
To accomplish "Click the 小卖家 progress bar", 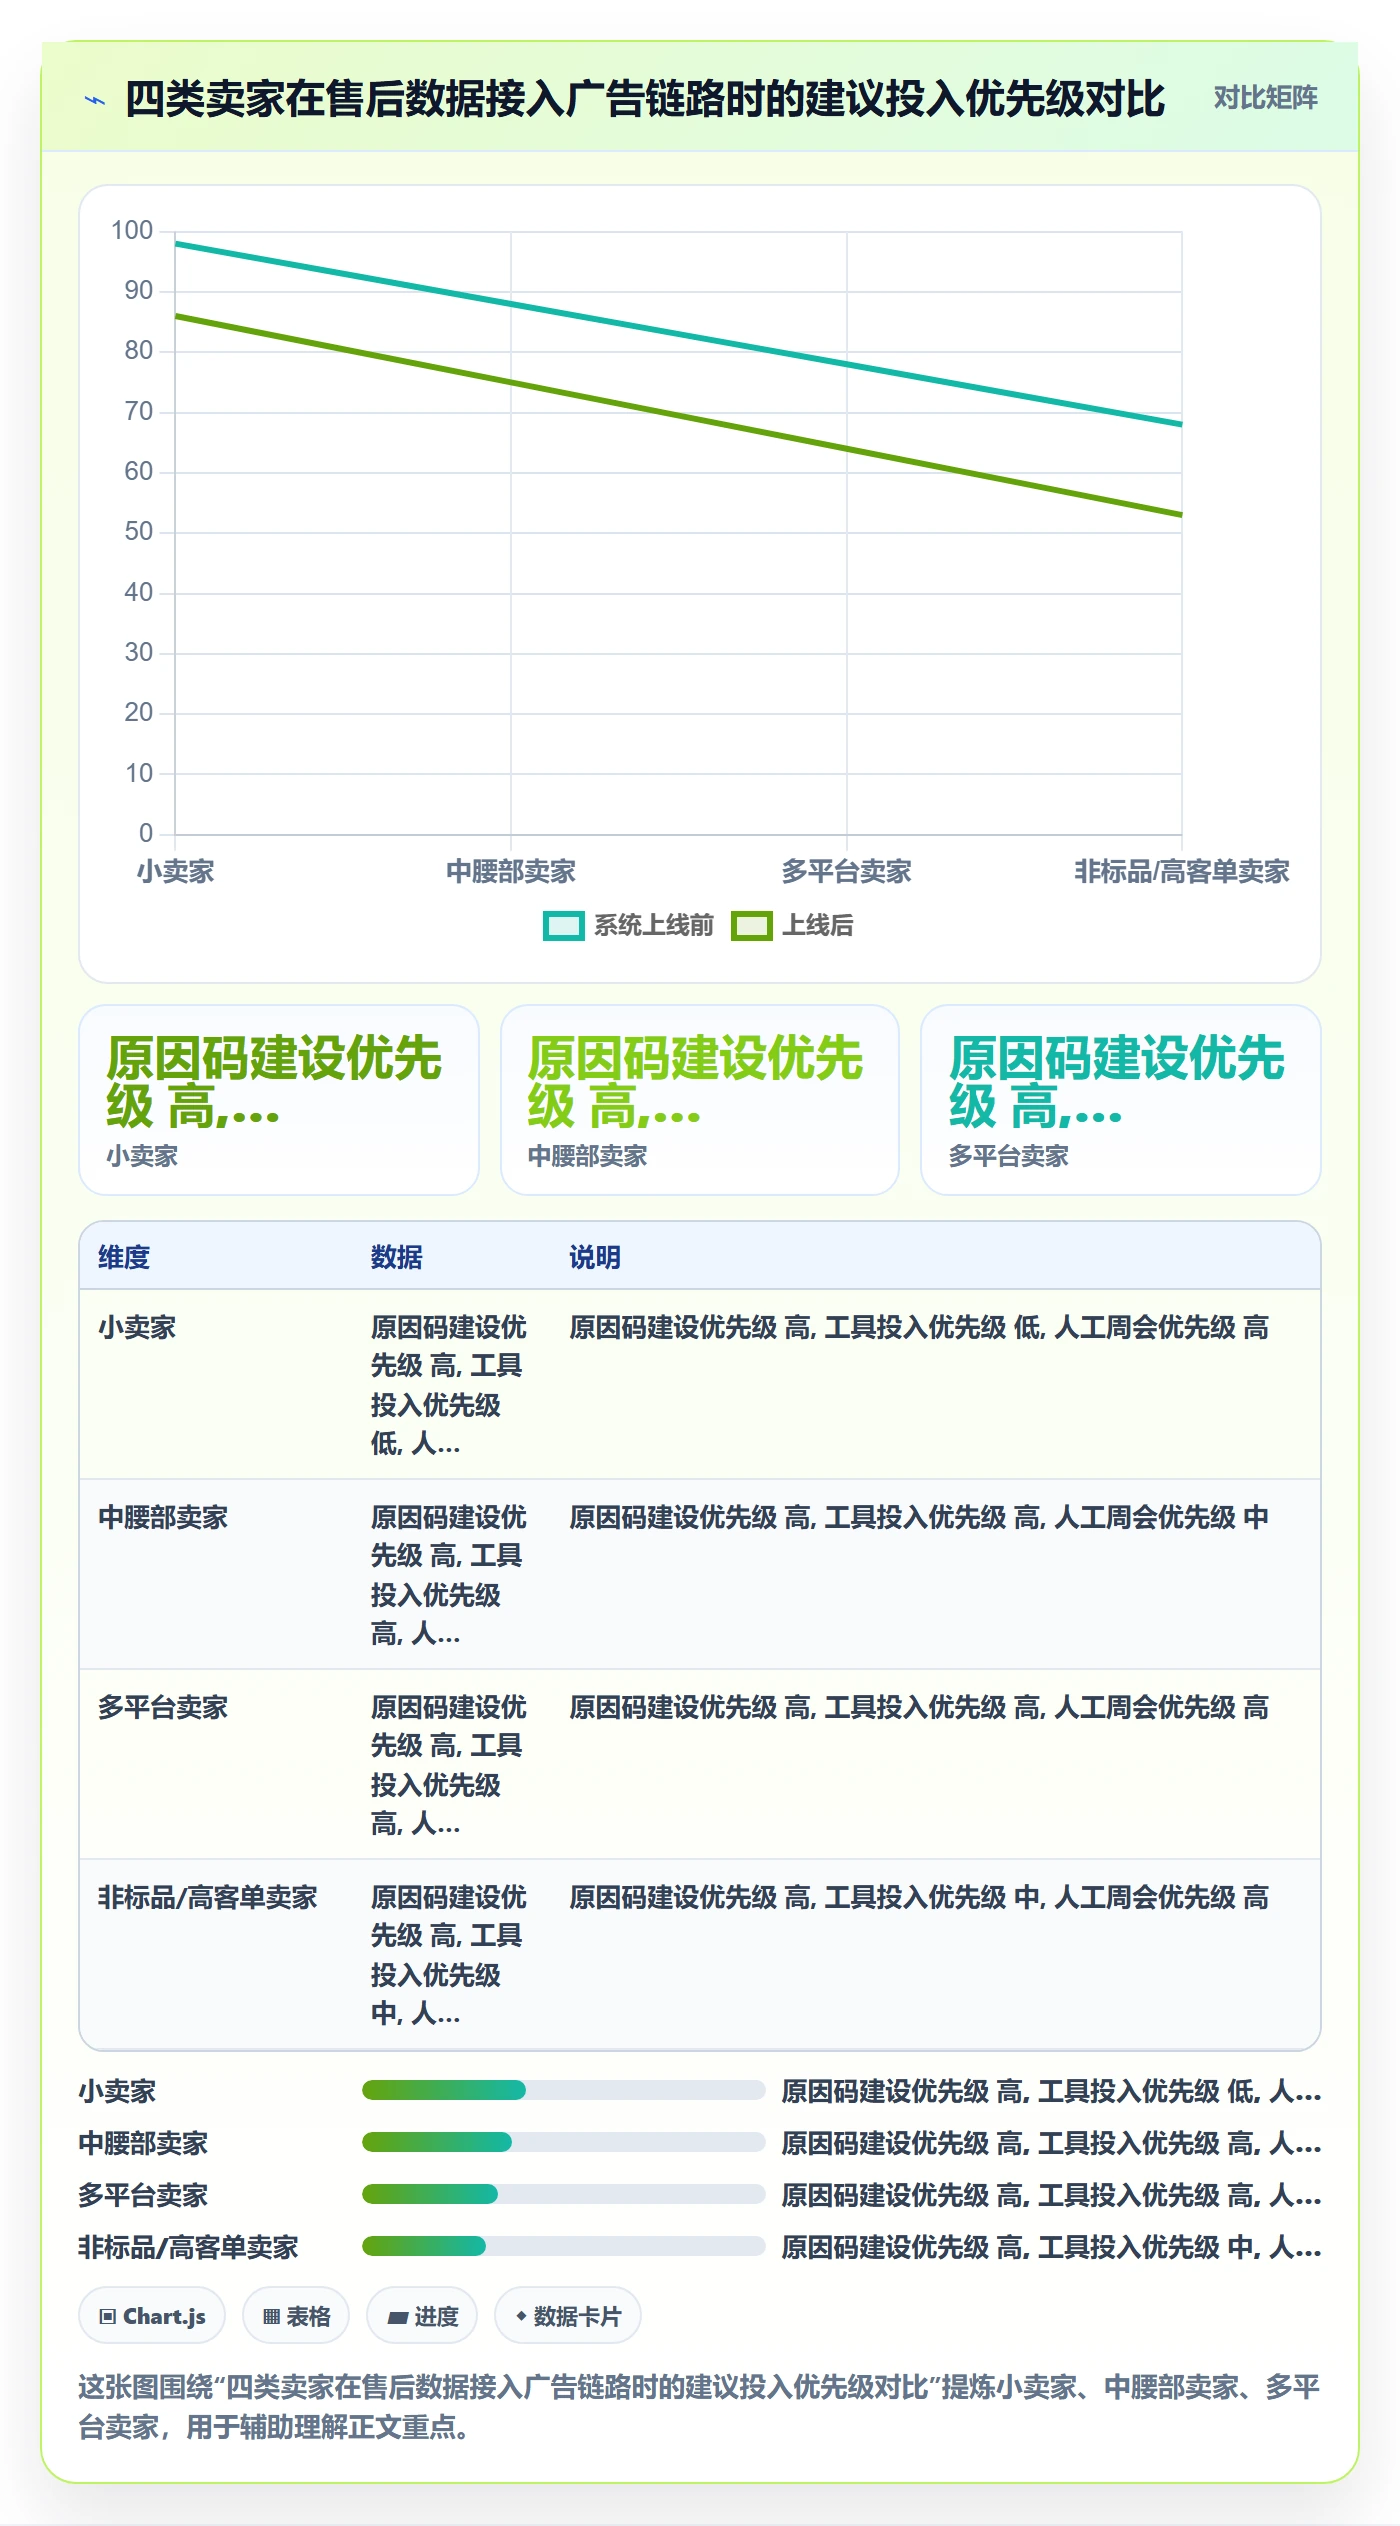I will click(564, 2090).
